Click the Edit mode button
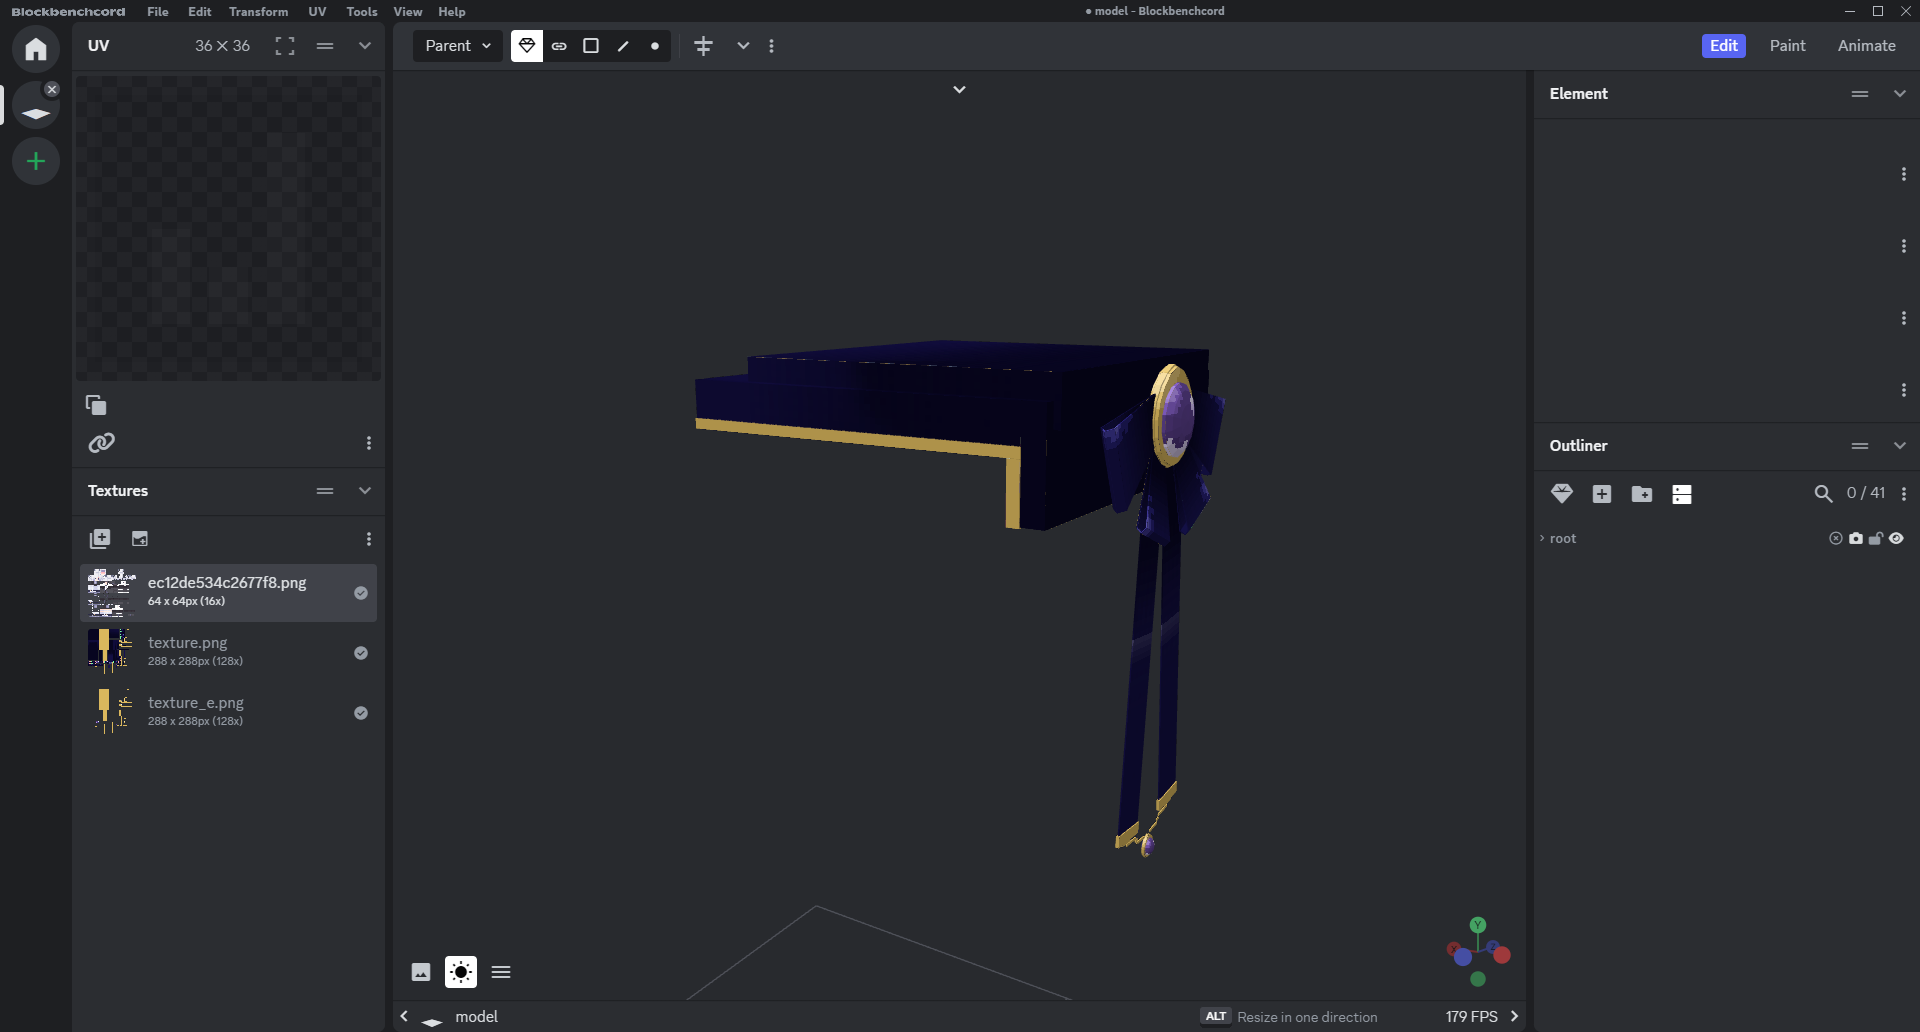The width and height of the screenshot is (1920, 1032). [x=1723, y=46]
